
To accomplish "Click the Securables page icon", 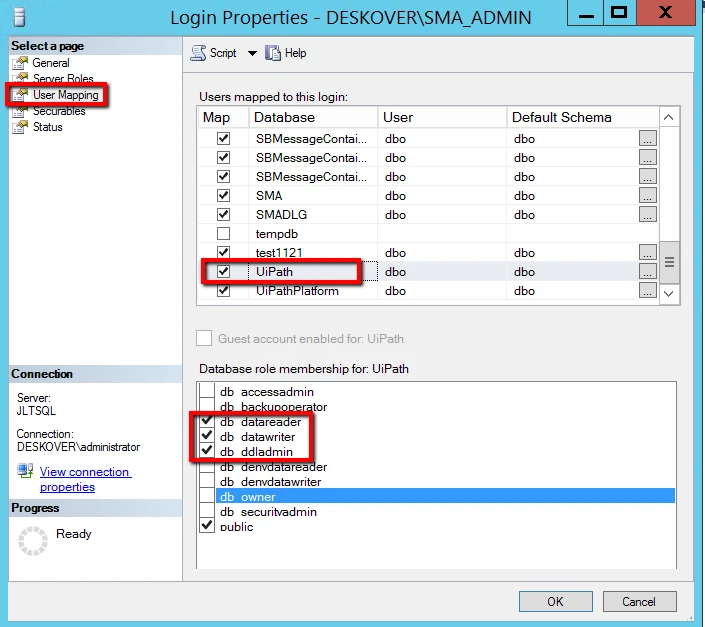I will [x=20, y=111].
